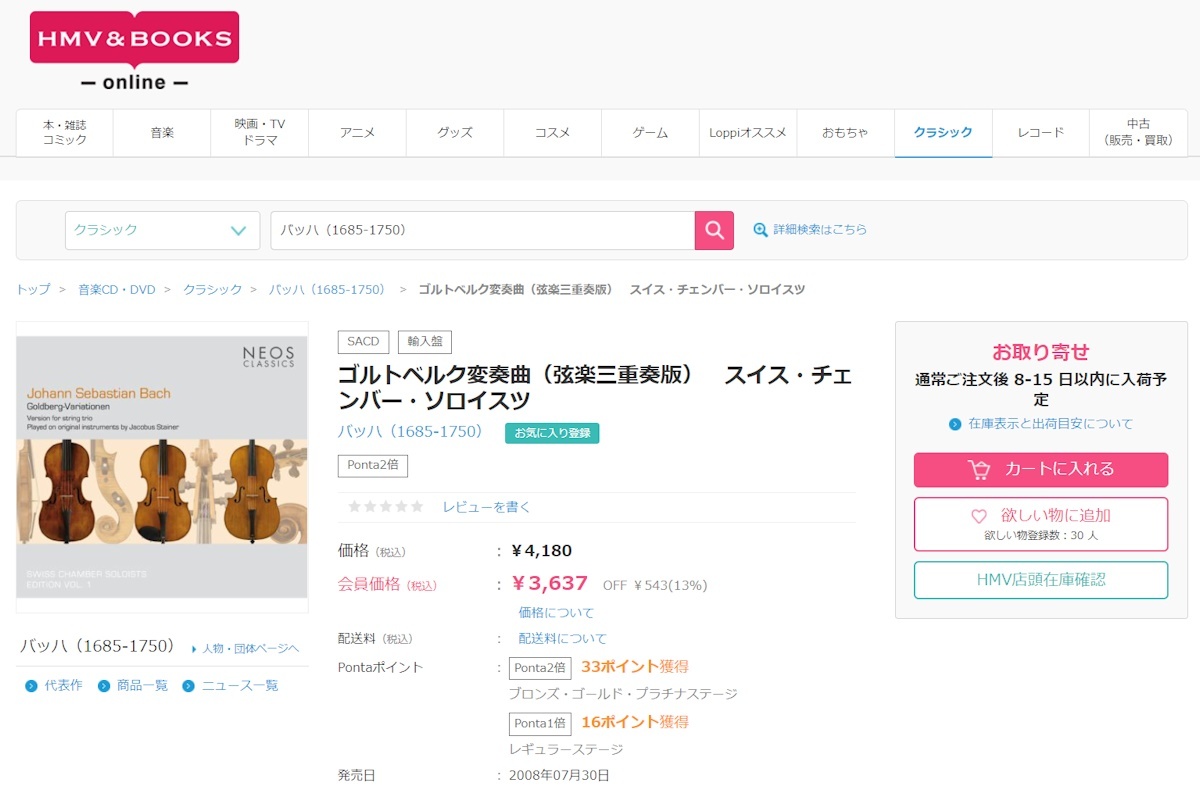Go to クラシック in breadcrumb

coord(212,290)
